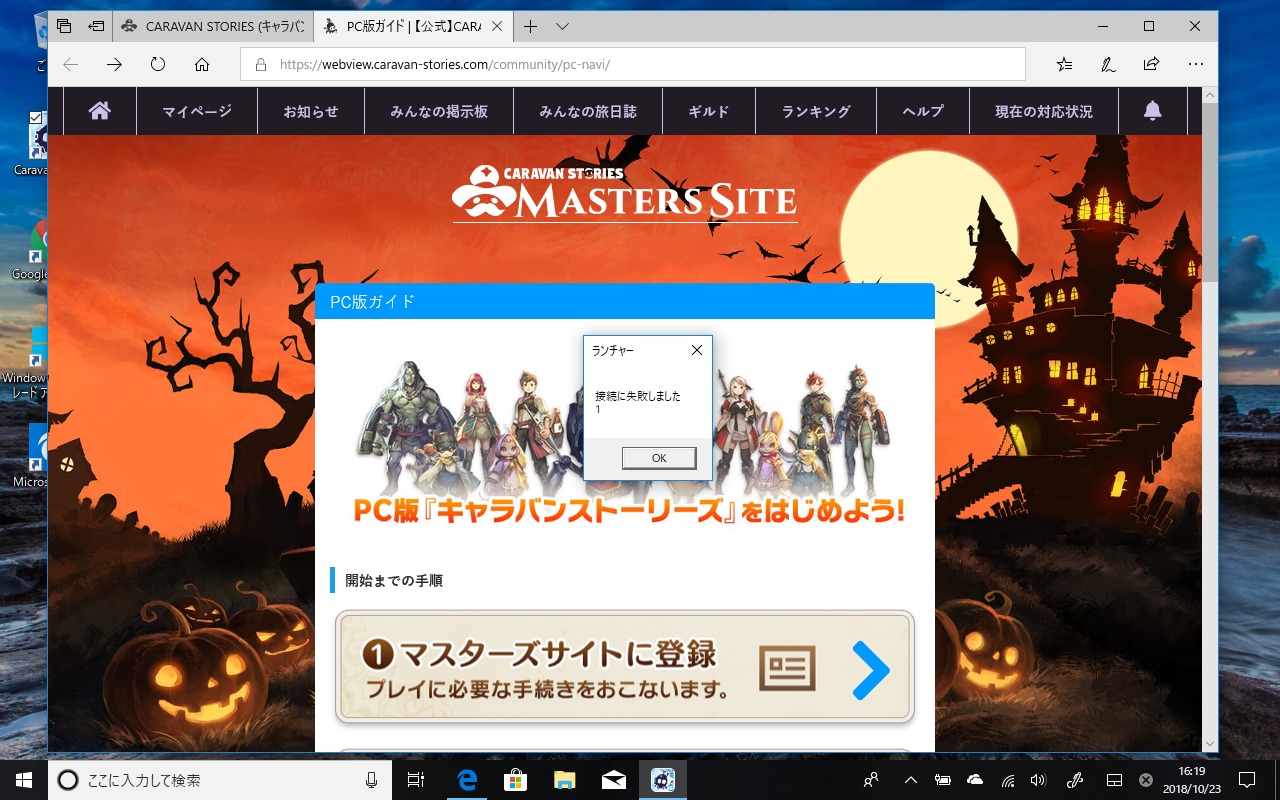Close the ランチャー error dialog

click(x=697, y=350)
